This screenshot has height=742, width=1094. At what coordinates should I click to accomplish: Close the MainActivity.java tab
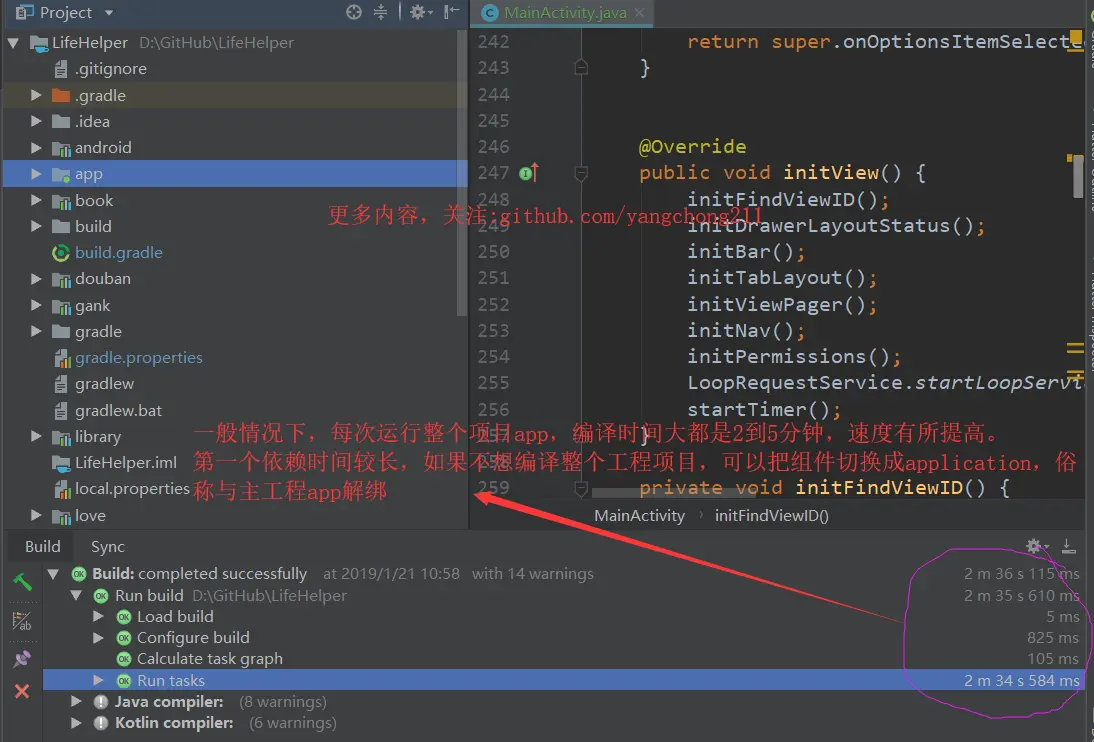coord(639,13)
